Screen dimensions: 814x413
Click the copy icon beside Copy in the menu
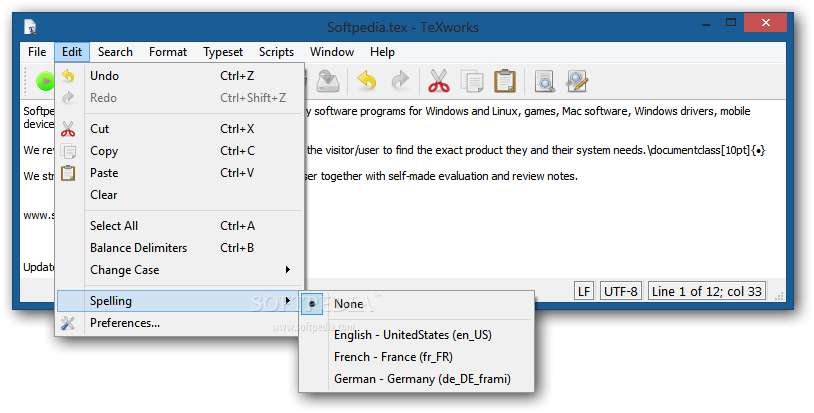68,151
